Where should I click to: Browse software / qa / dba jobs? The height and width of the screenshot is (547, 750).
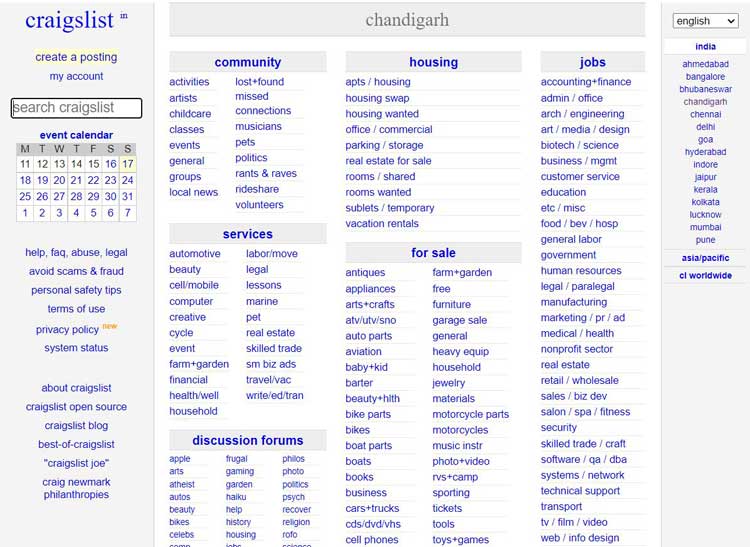(x=584, y=459)
